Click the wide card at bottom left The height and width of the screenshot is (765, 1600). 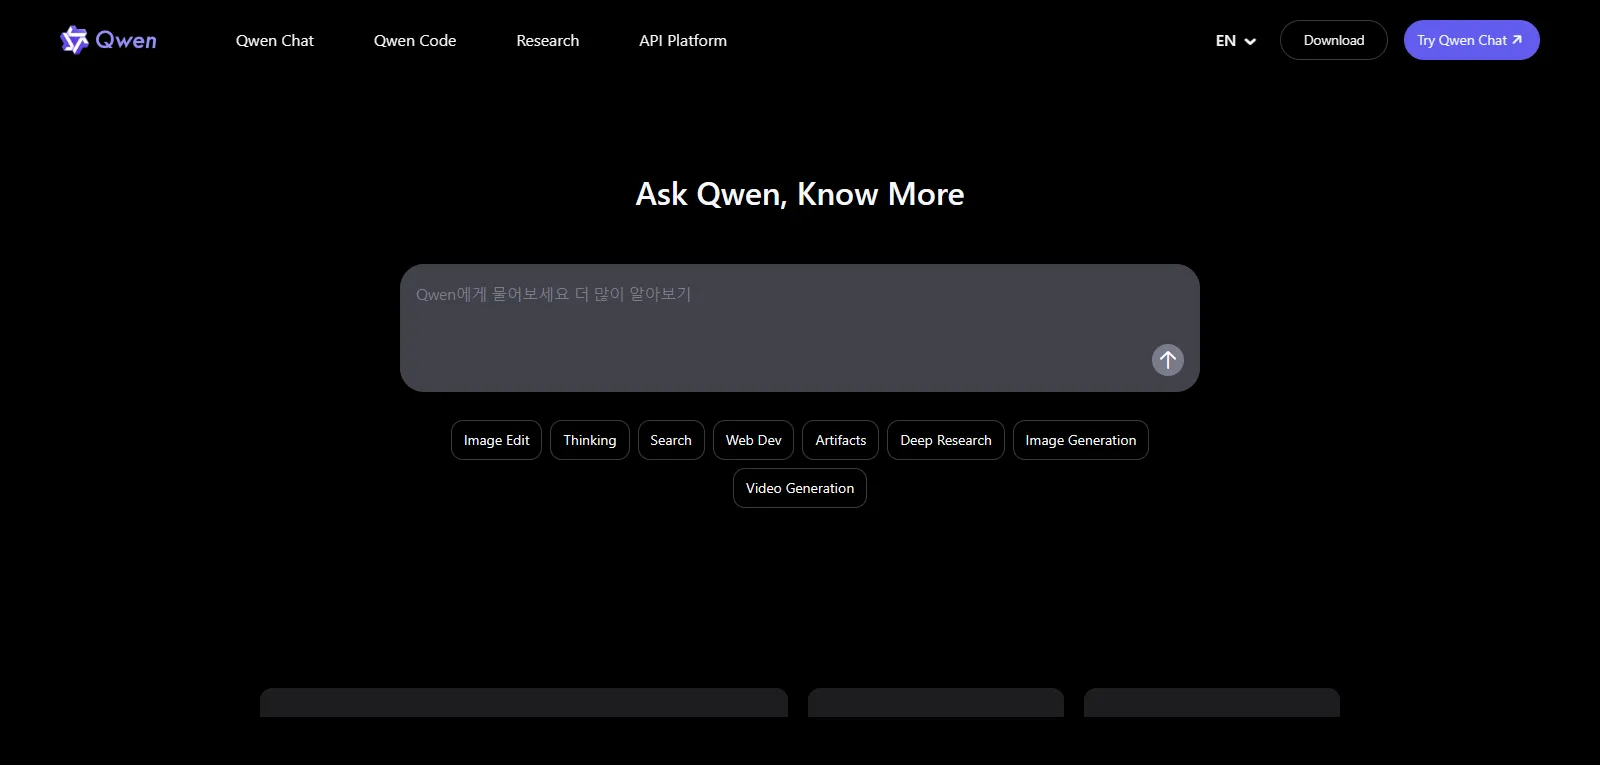[x=523, y=703]
